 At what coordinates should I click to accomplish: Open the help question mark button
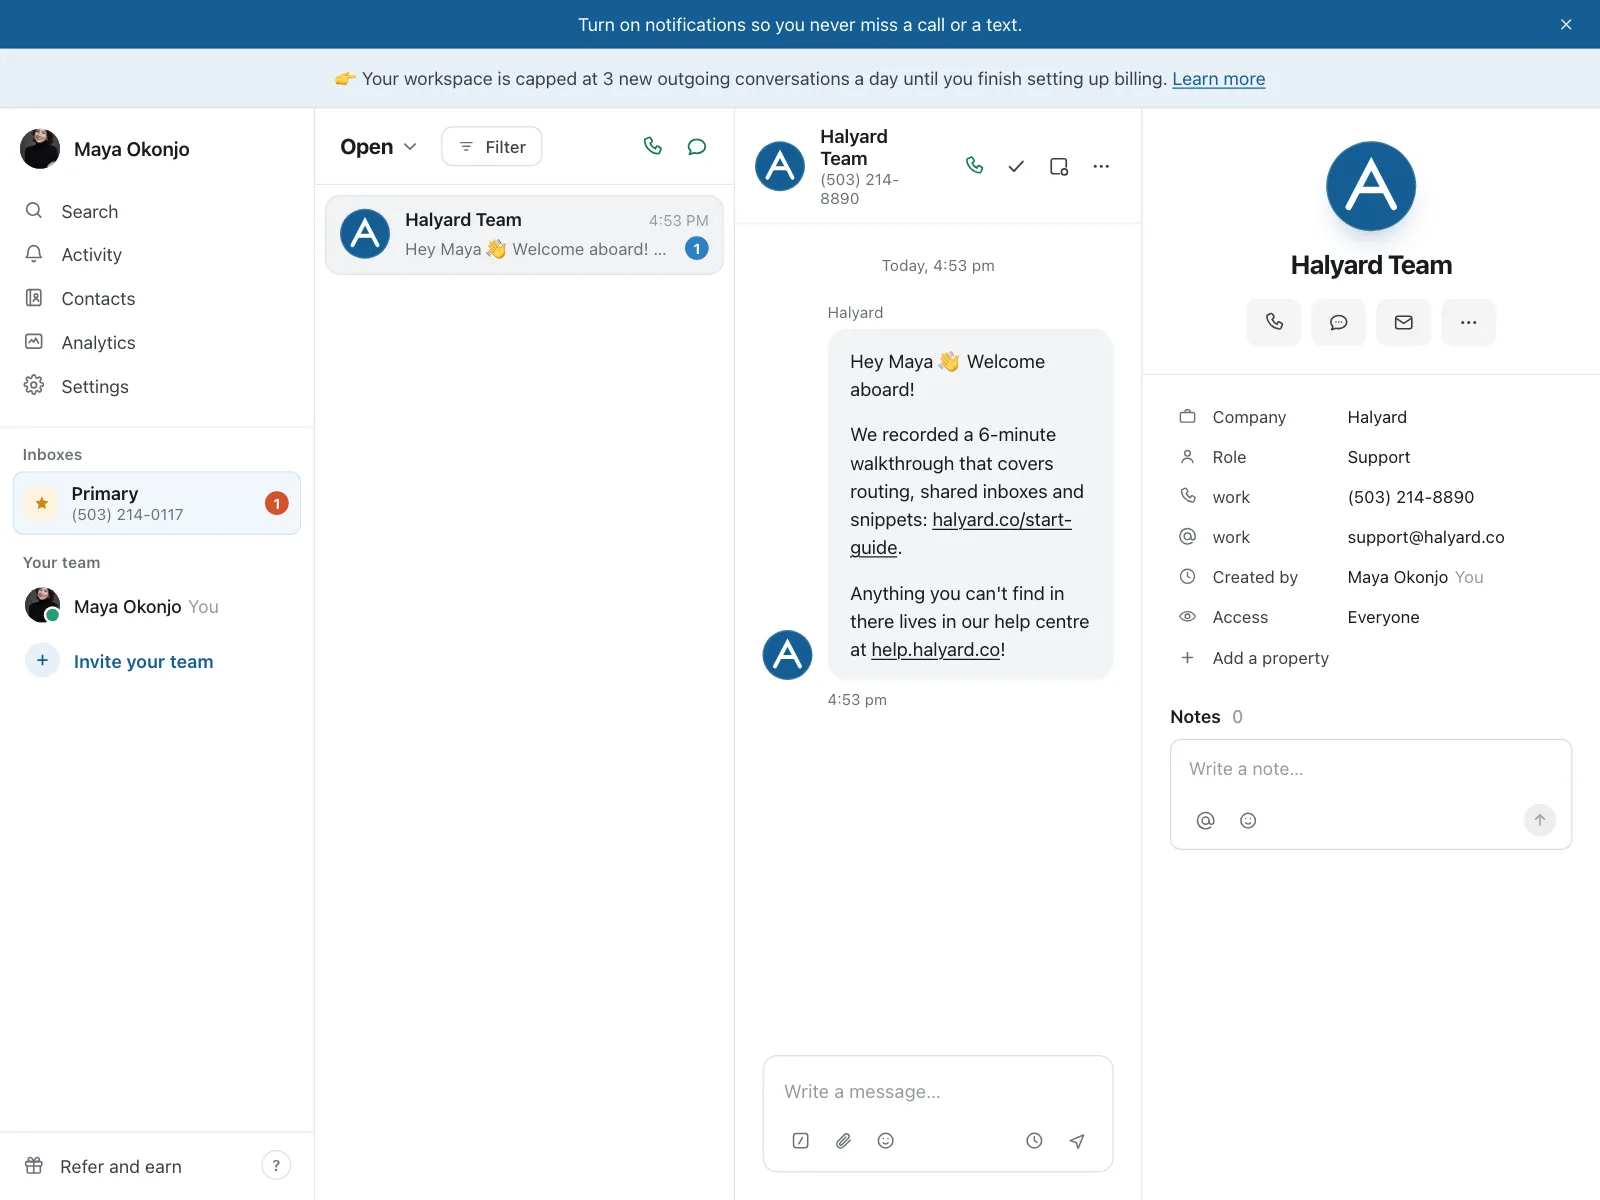tap(276, 1166)
